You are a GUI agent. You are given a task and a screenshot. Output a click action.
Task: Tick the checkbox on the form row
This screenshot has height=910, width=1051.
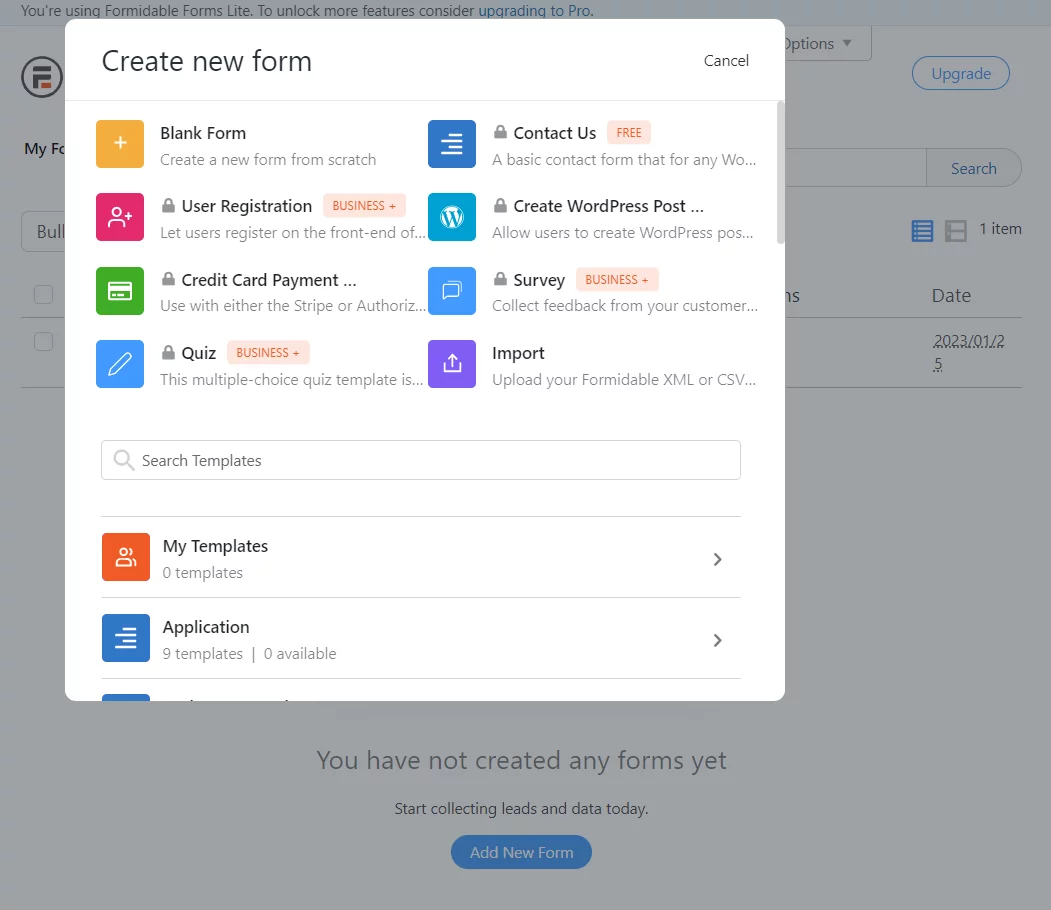44,341
